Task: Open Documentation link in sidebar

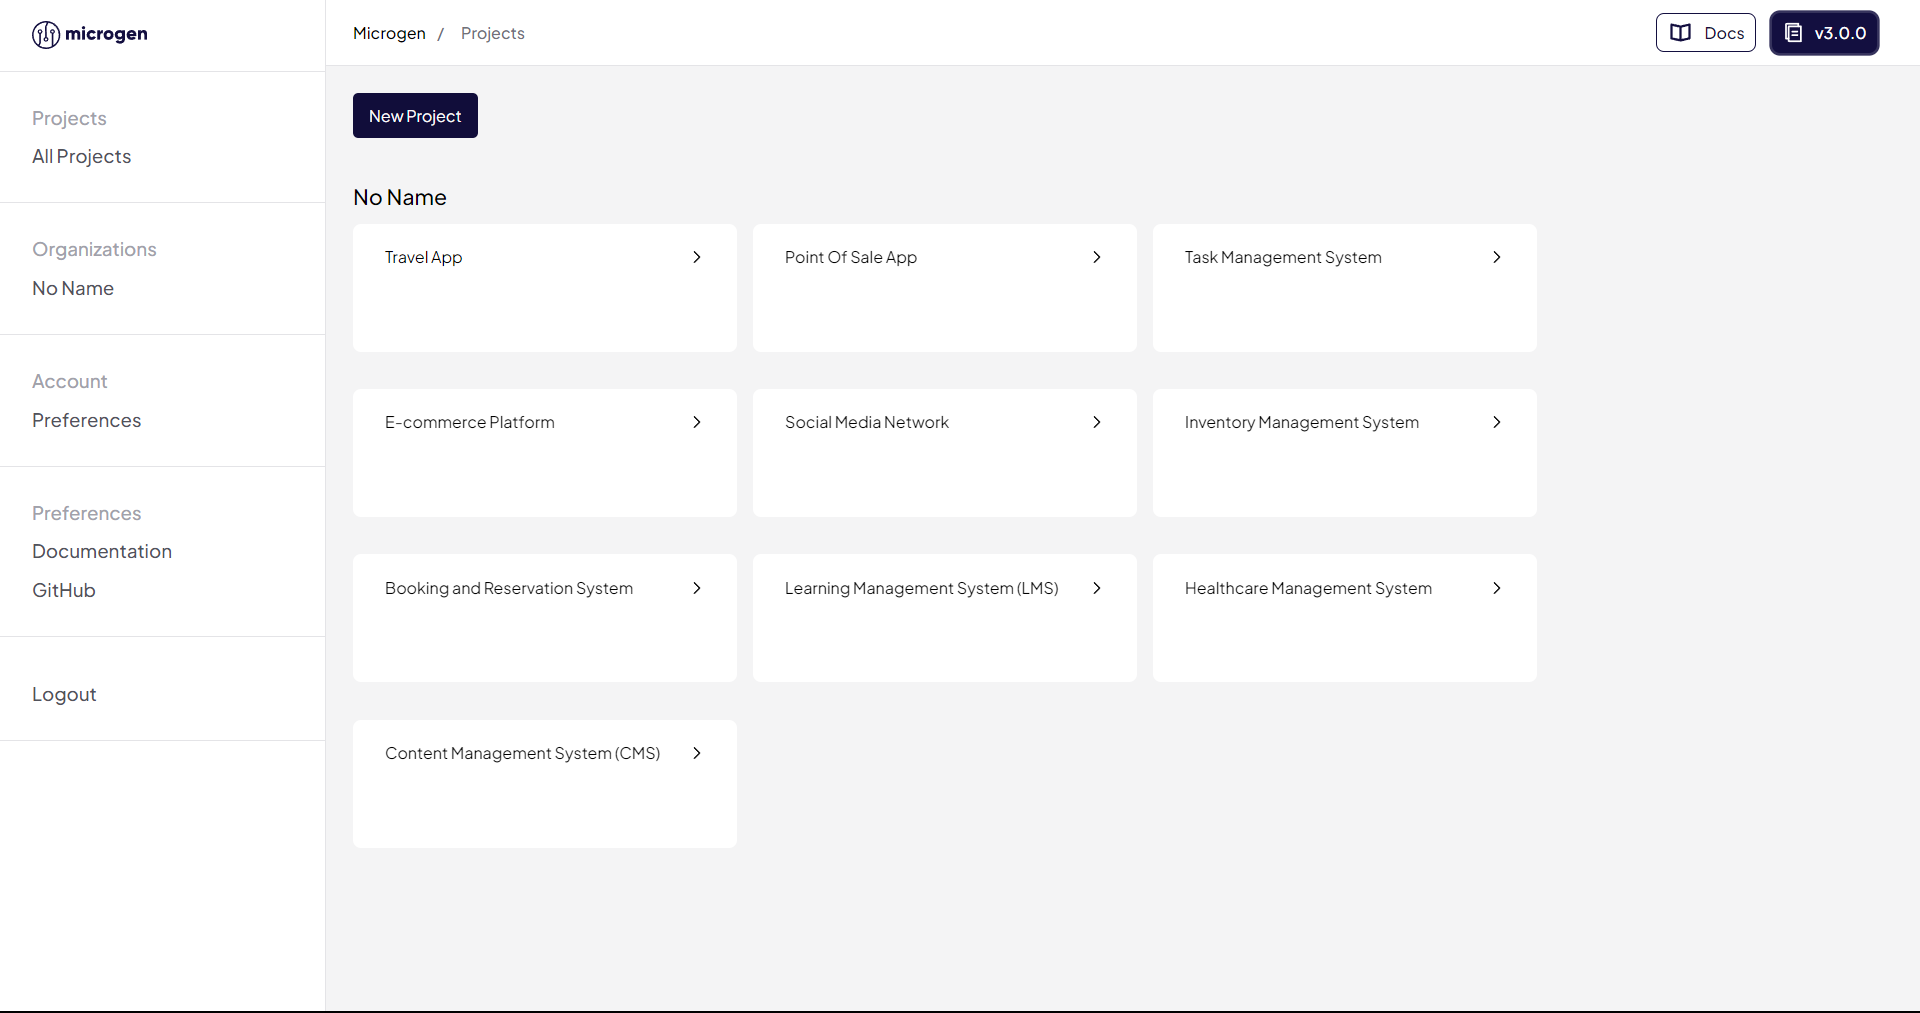Action: pos(102,551)
